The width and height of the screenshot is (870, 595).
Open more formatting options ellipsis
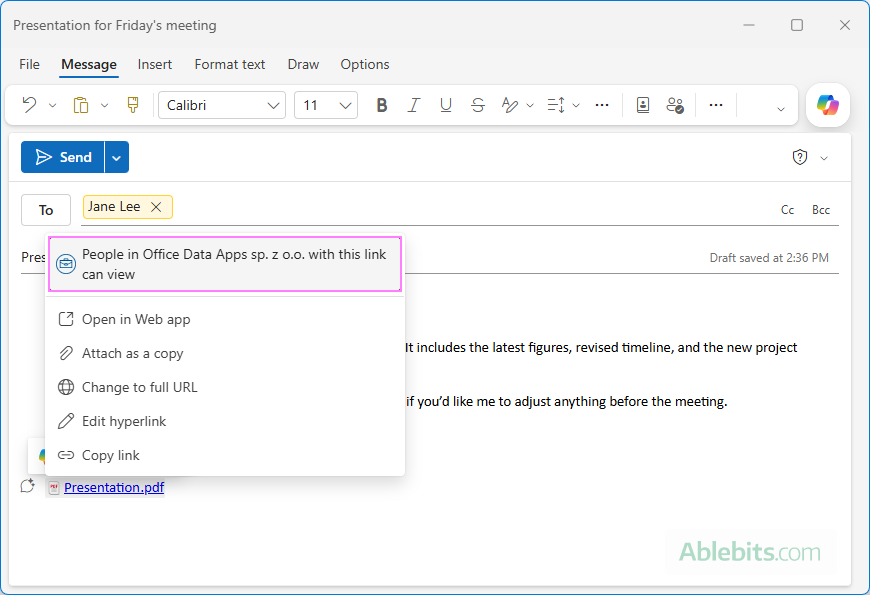[602, 105]
